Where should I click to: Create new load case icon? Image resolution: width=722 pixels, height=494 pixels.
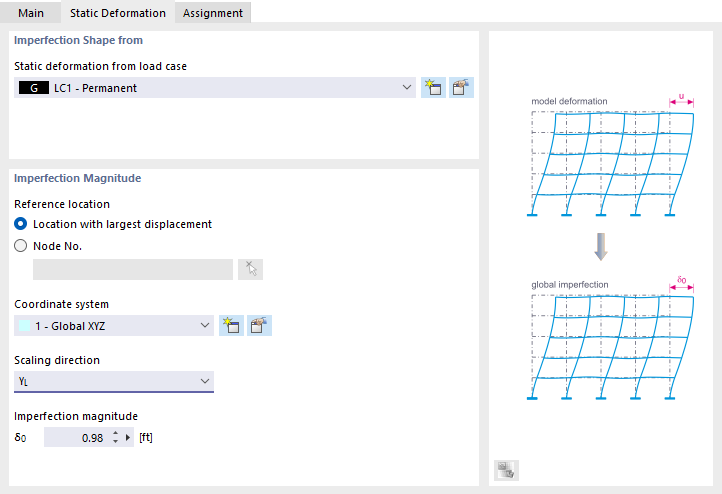coord(433,87)
